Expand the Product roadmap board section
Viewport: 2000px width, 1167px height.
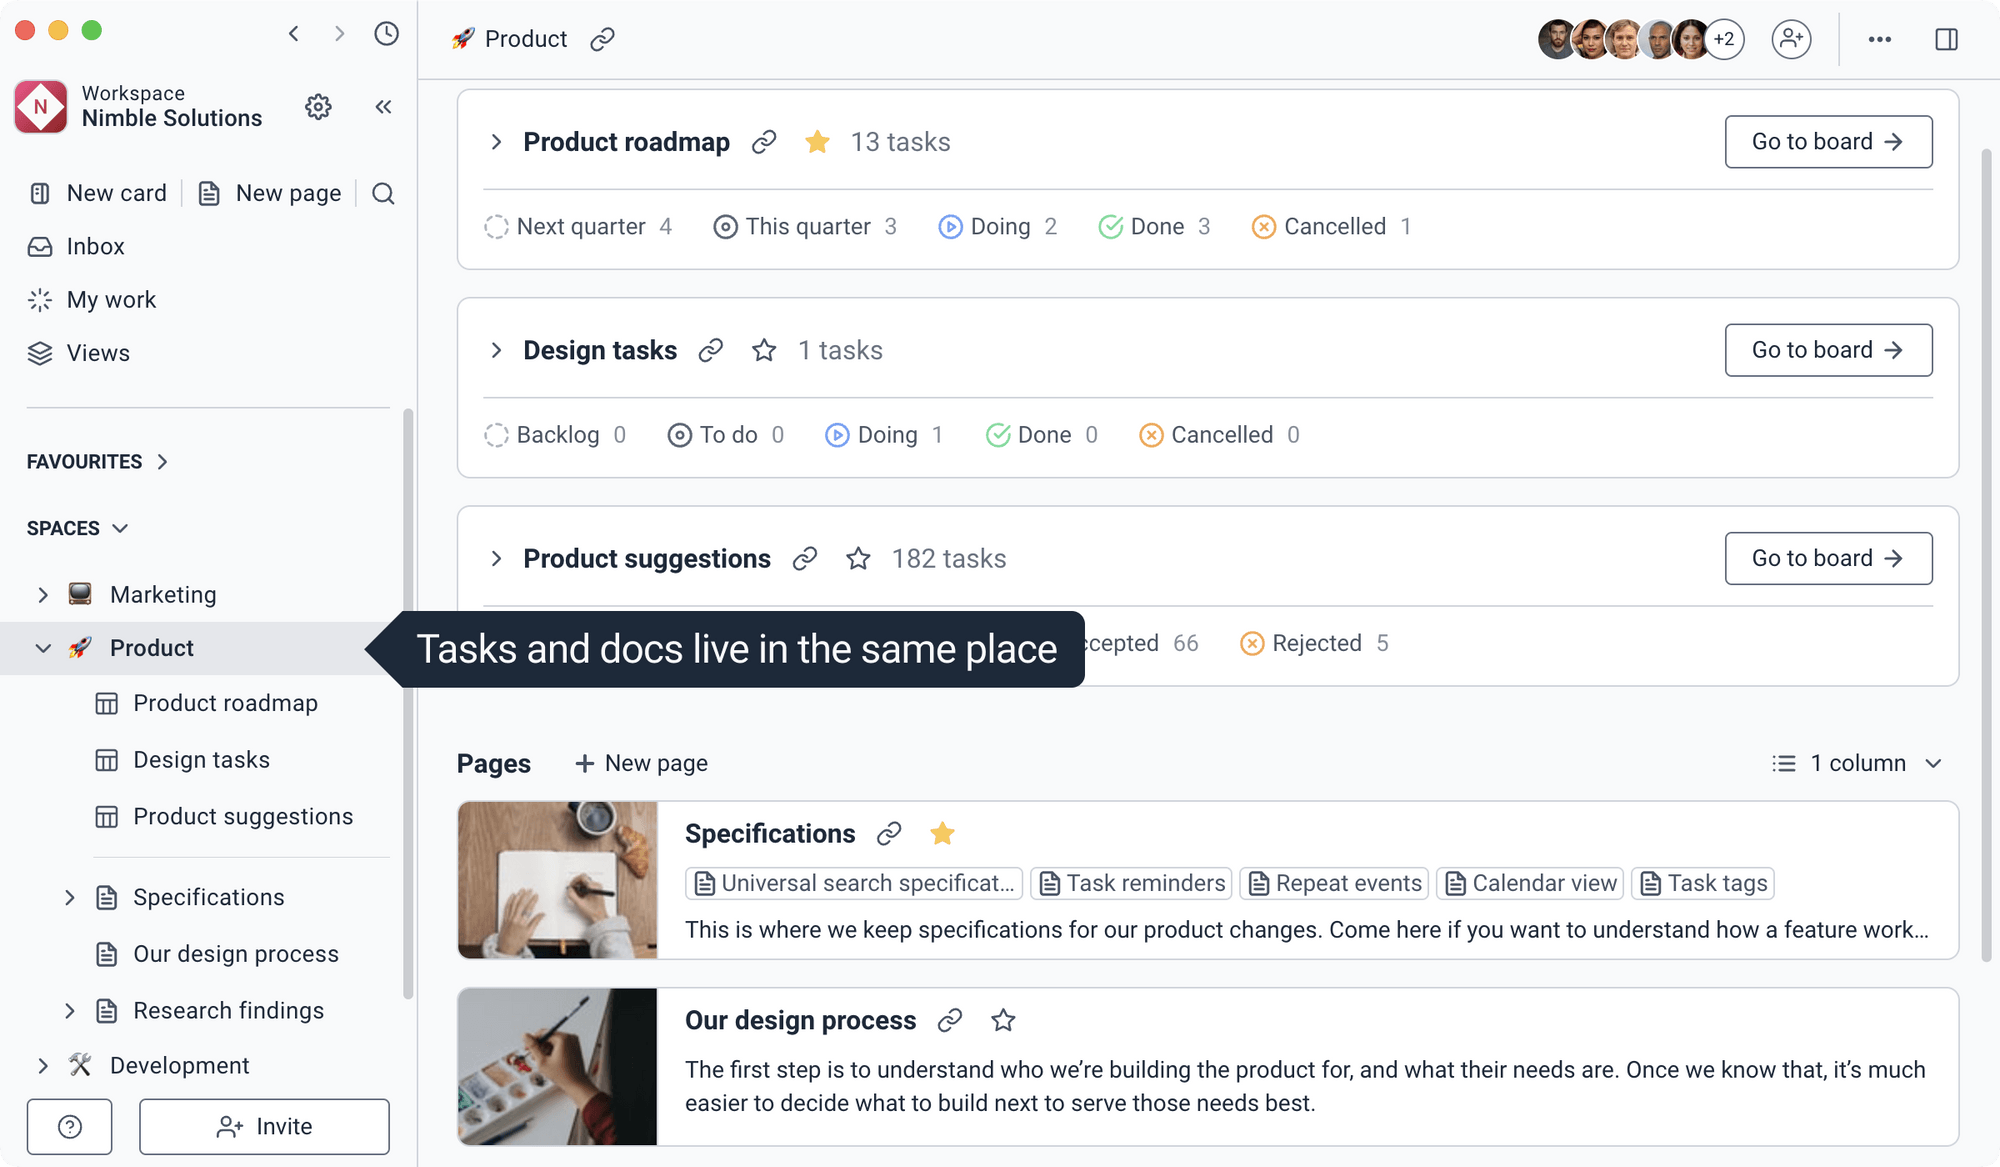(x=497, y=142)
